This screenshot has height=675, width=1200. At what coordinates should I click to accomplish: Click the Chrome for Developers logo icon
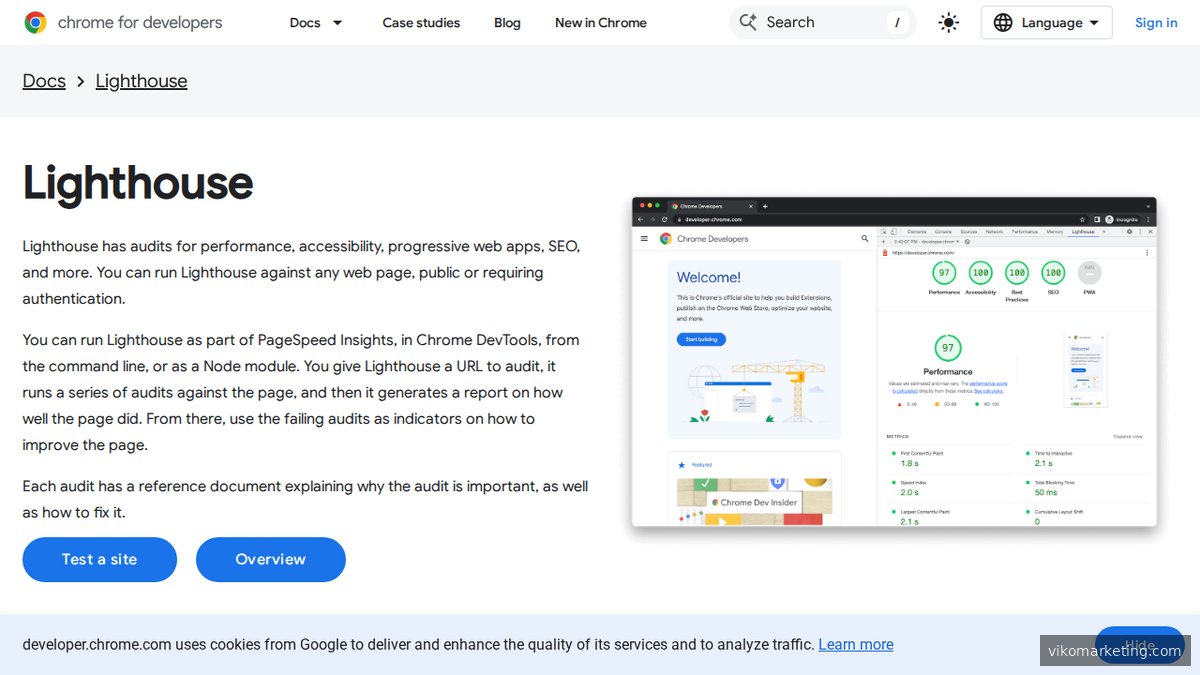35,21
